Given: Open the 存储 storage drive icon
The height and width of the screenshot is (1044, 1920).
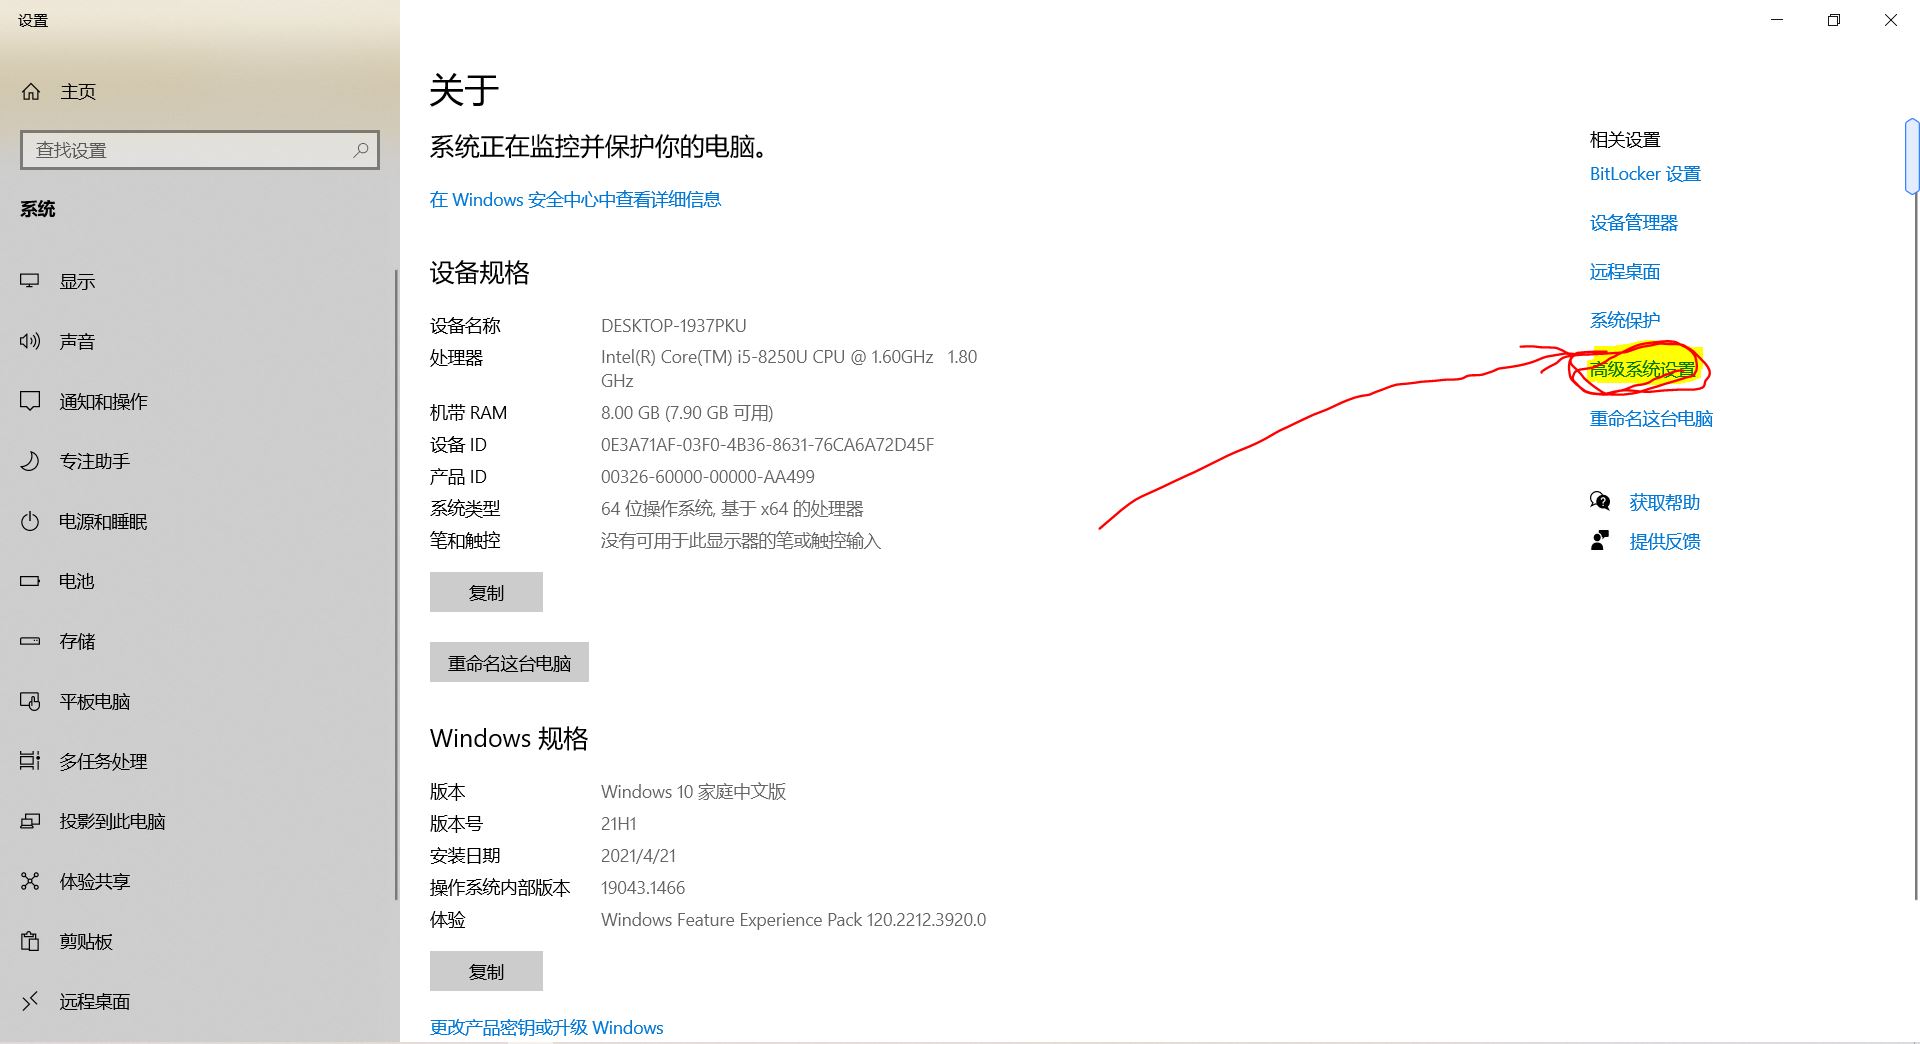Looking at the screenshot, I should pyautogui.click(x=30, y=641).
